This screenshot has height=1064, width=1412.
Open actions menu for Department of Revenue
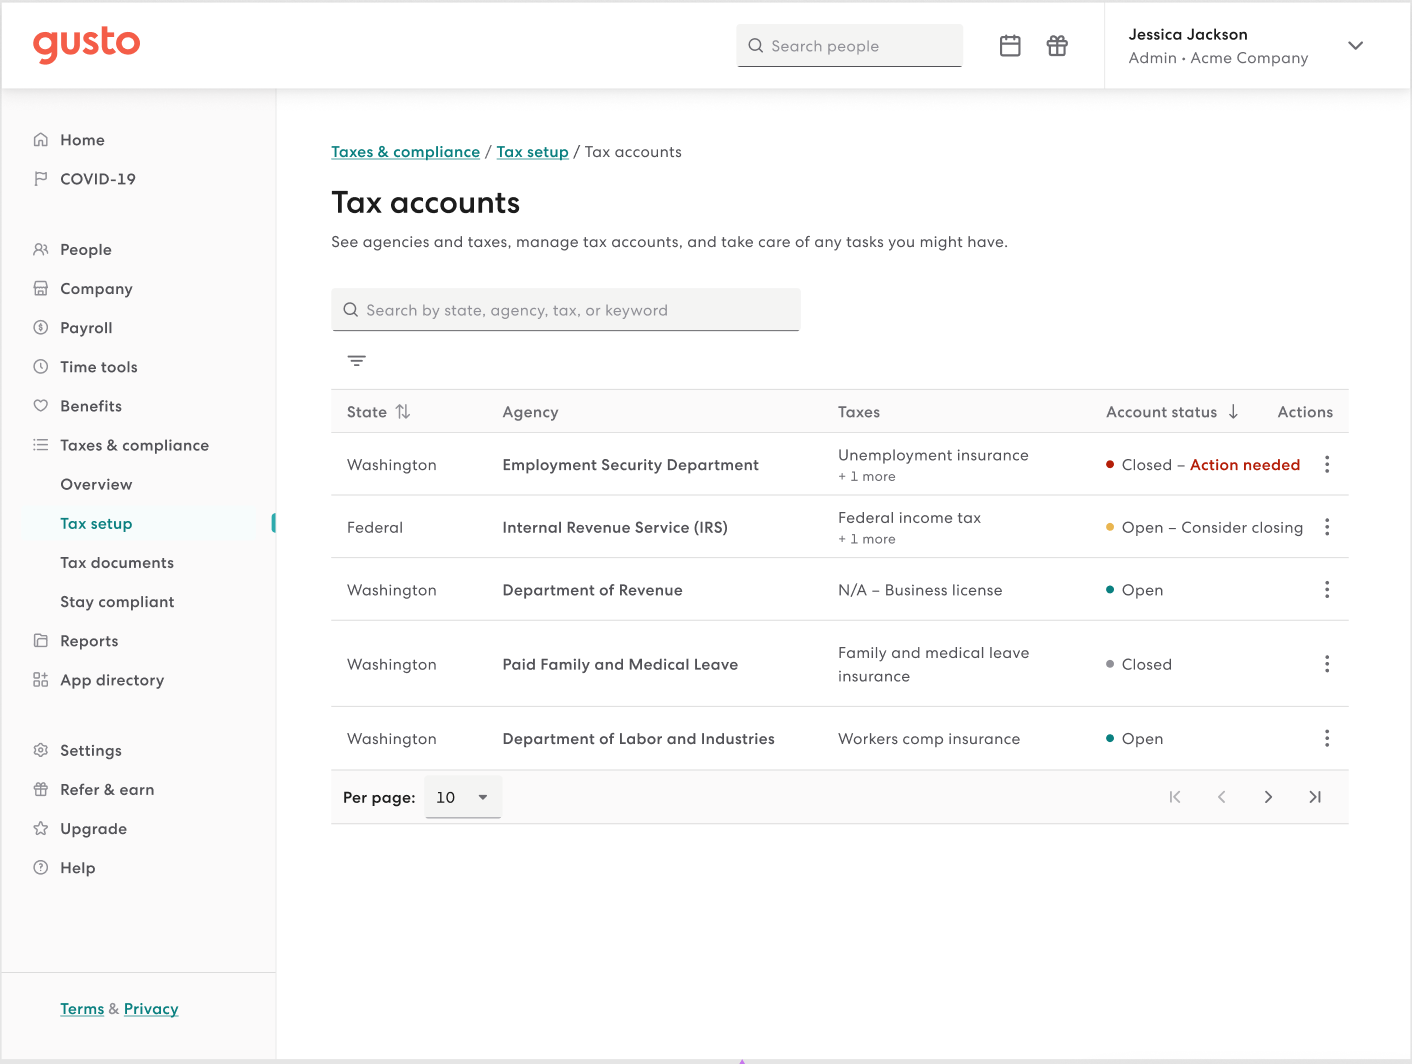coord(1327,590)
